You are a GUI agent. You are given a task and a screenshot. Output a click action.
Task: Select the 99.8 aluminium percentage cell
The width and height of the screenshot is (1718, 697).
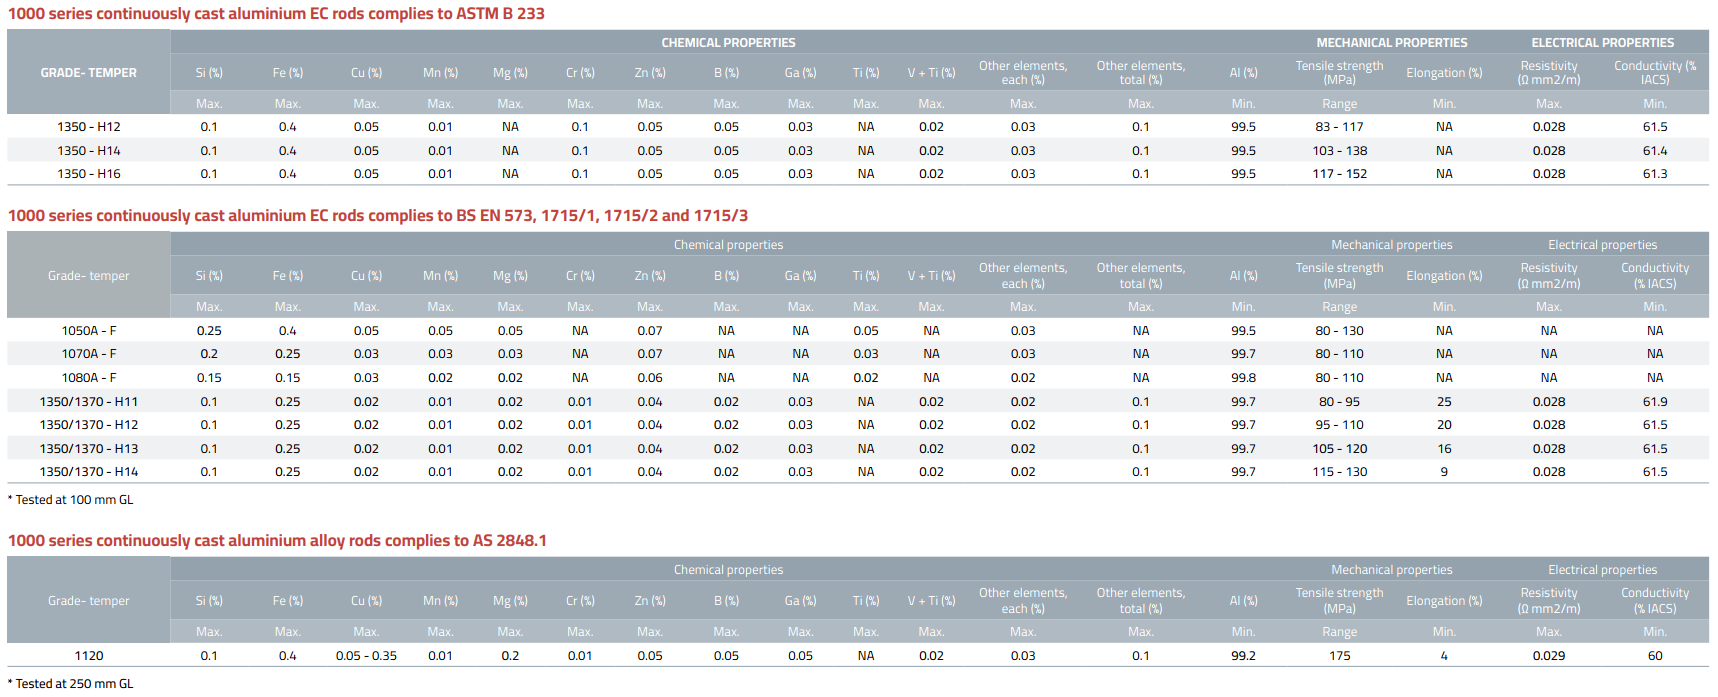click(1243, 378)
